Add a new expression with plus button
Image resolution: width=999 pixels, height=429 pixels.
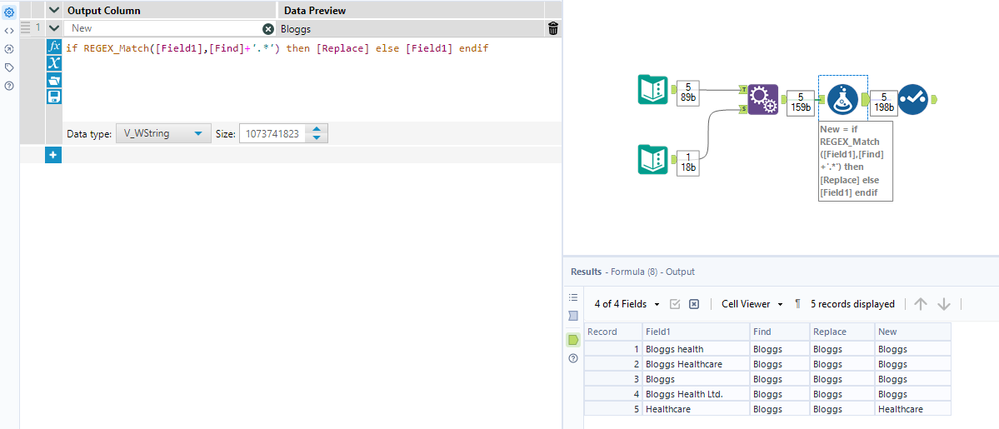[x=54, y=155]
